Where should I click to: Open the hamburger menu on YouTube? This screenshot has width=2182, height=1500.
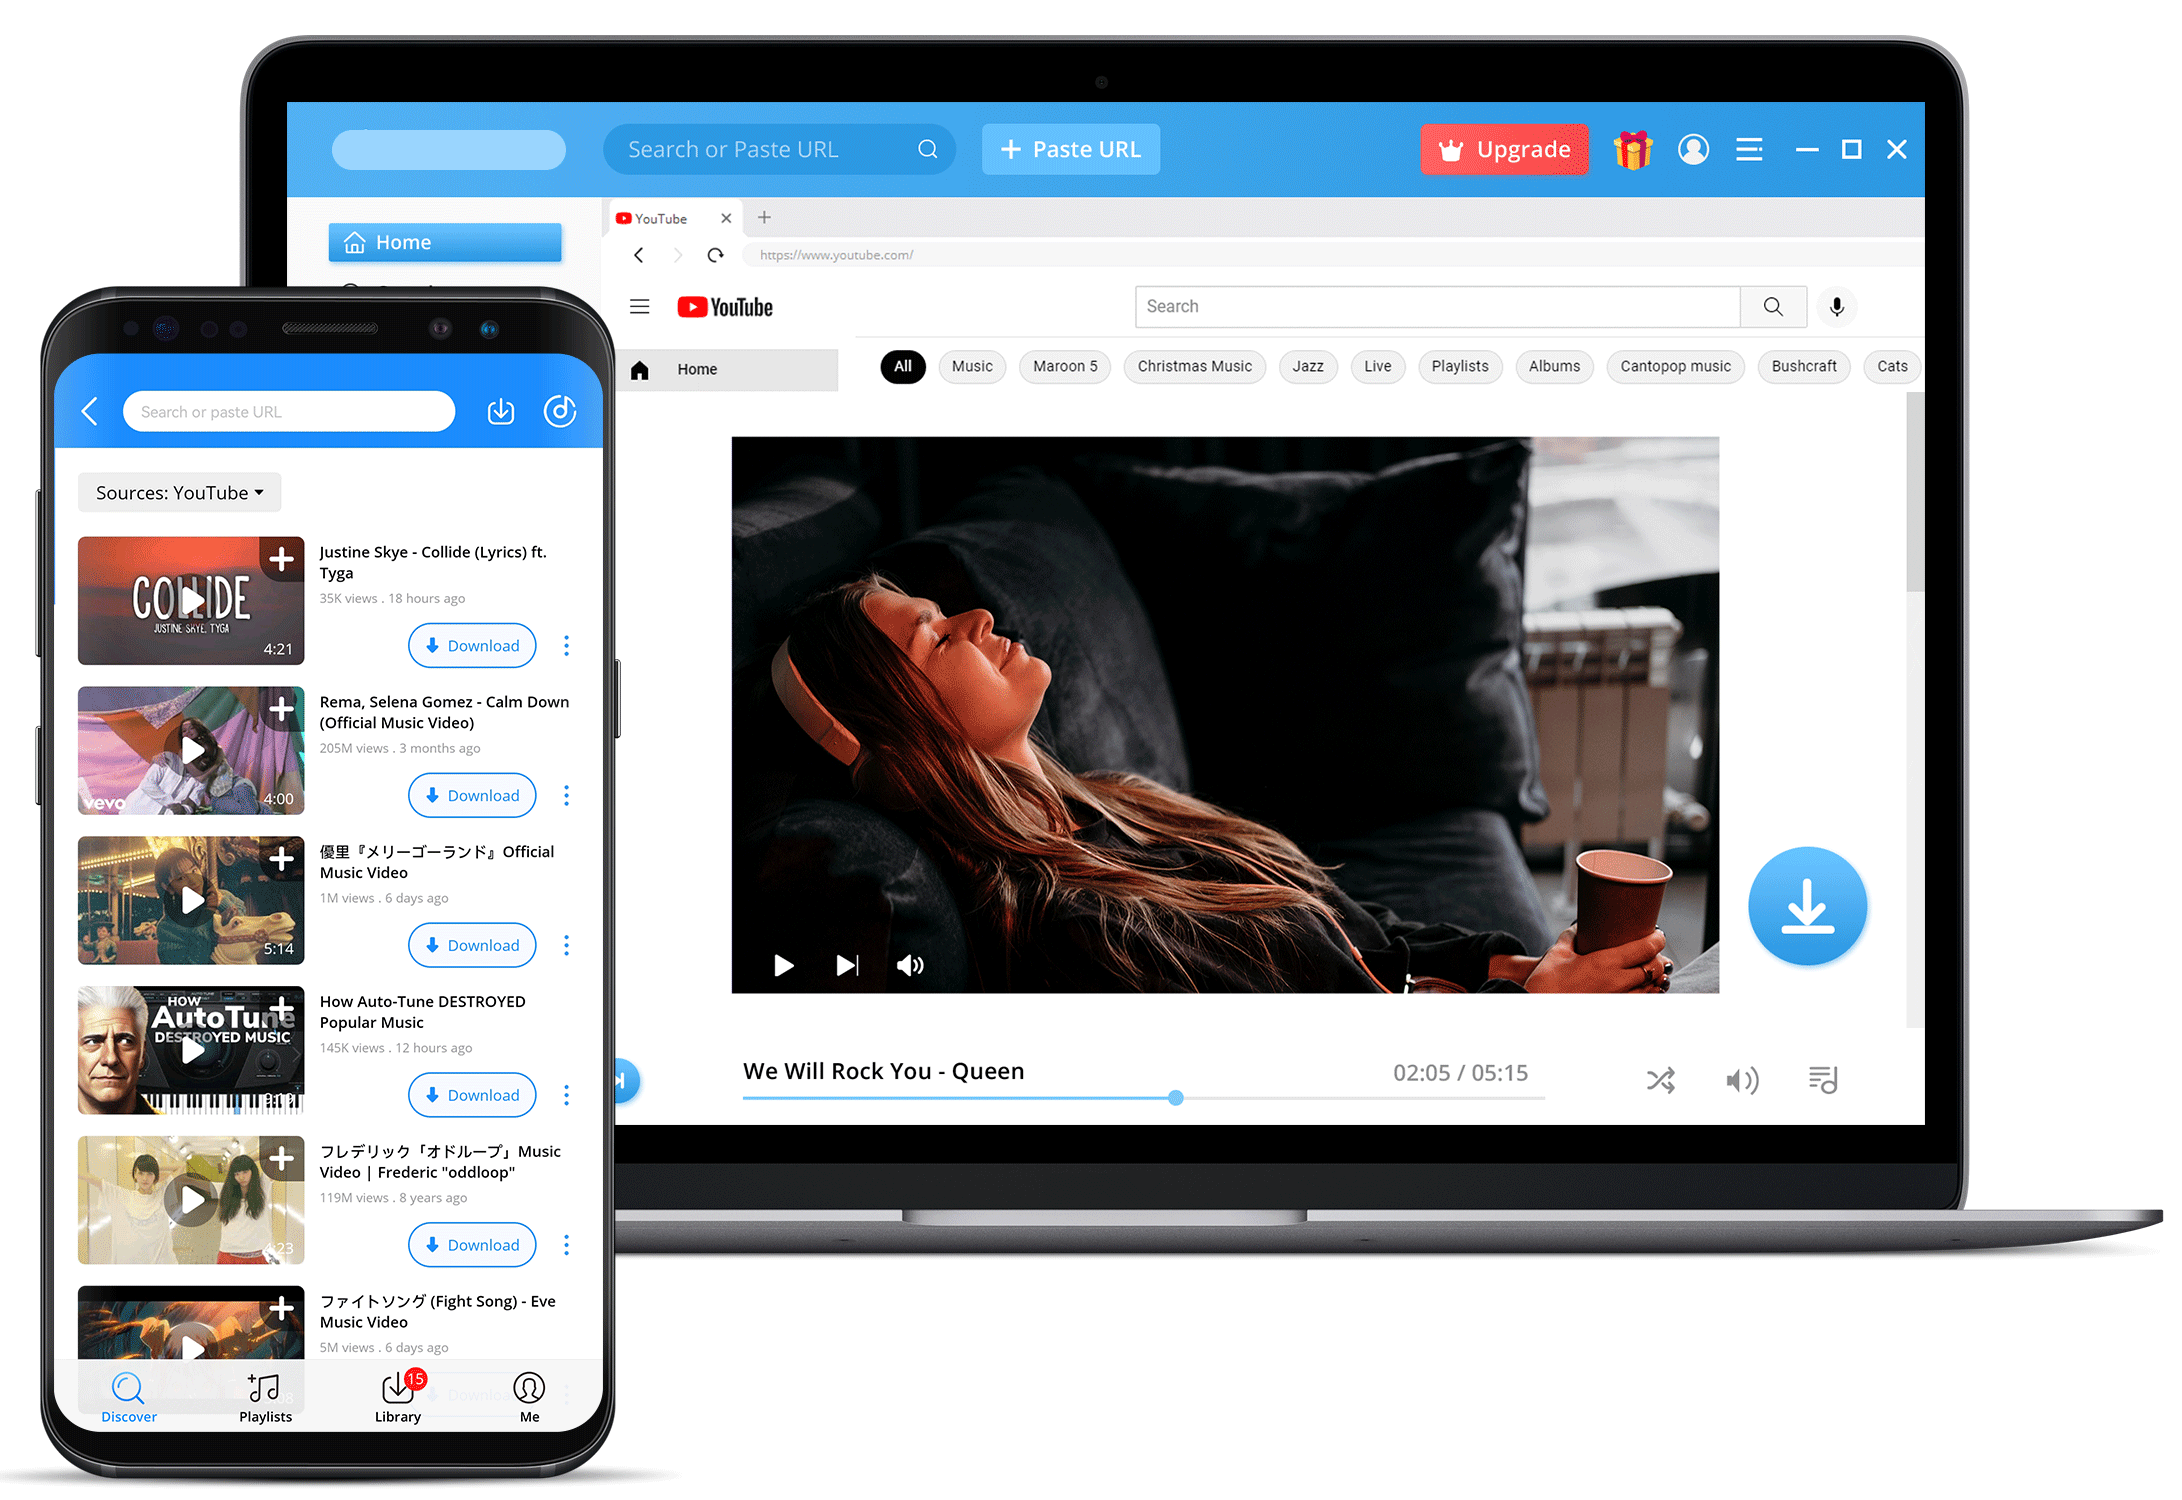[647, 305]
